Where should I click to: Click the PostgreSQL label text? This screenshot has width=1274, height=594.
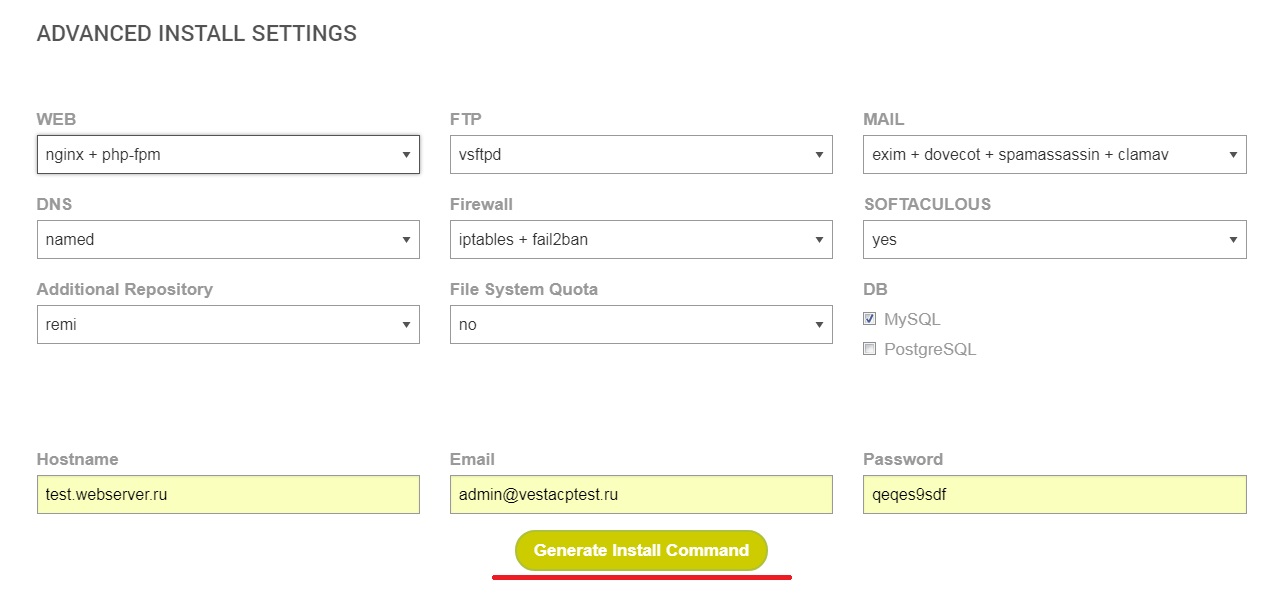point(930,350)
